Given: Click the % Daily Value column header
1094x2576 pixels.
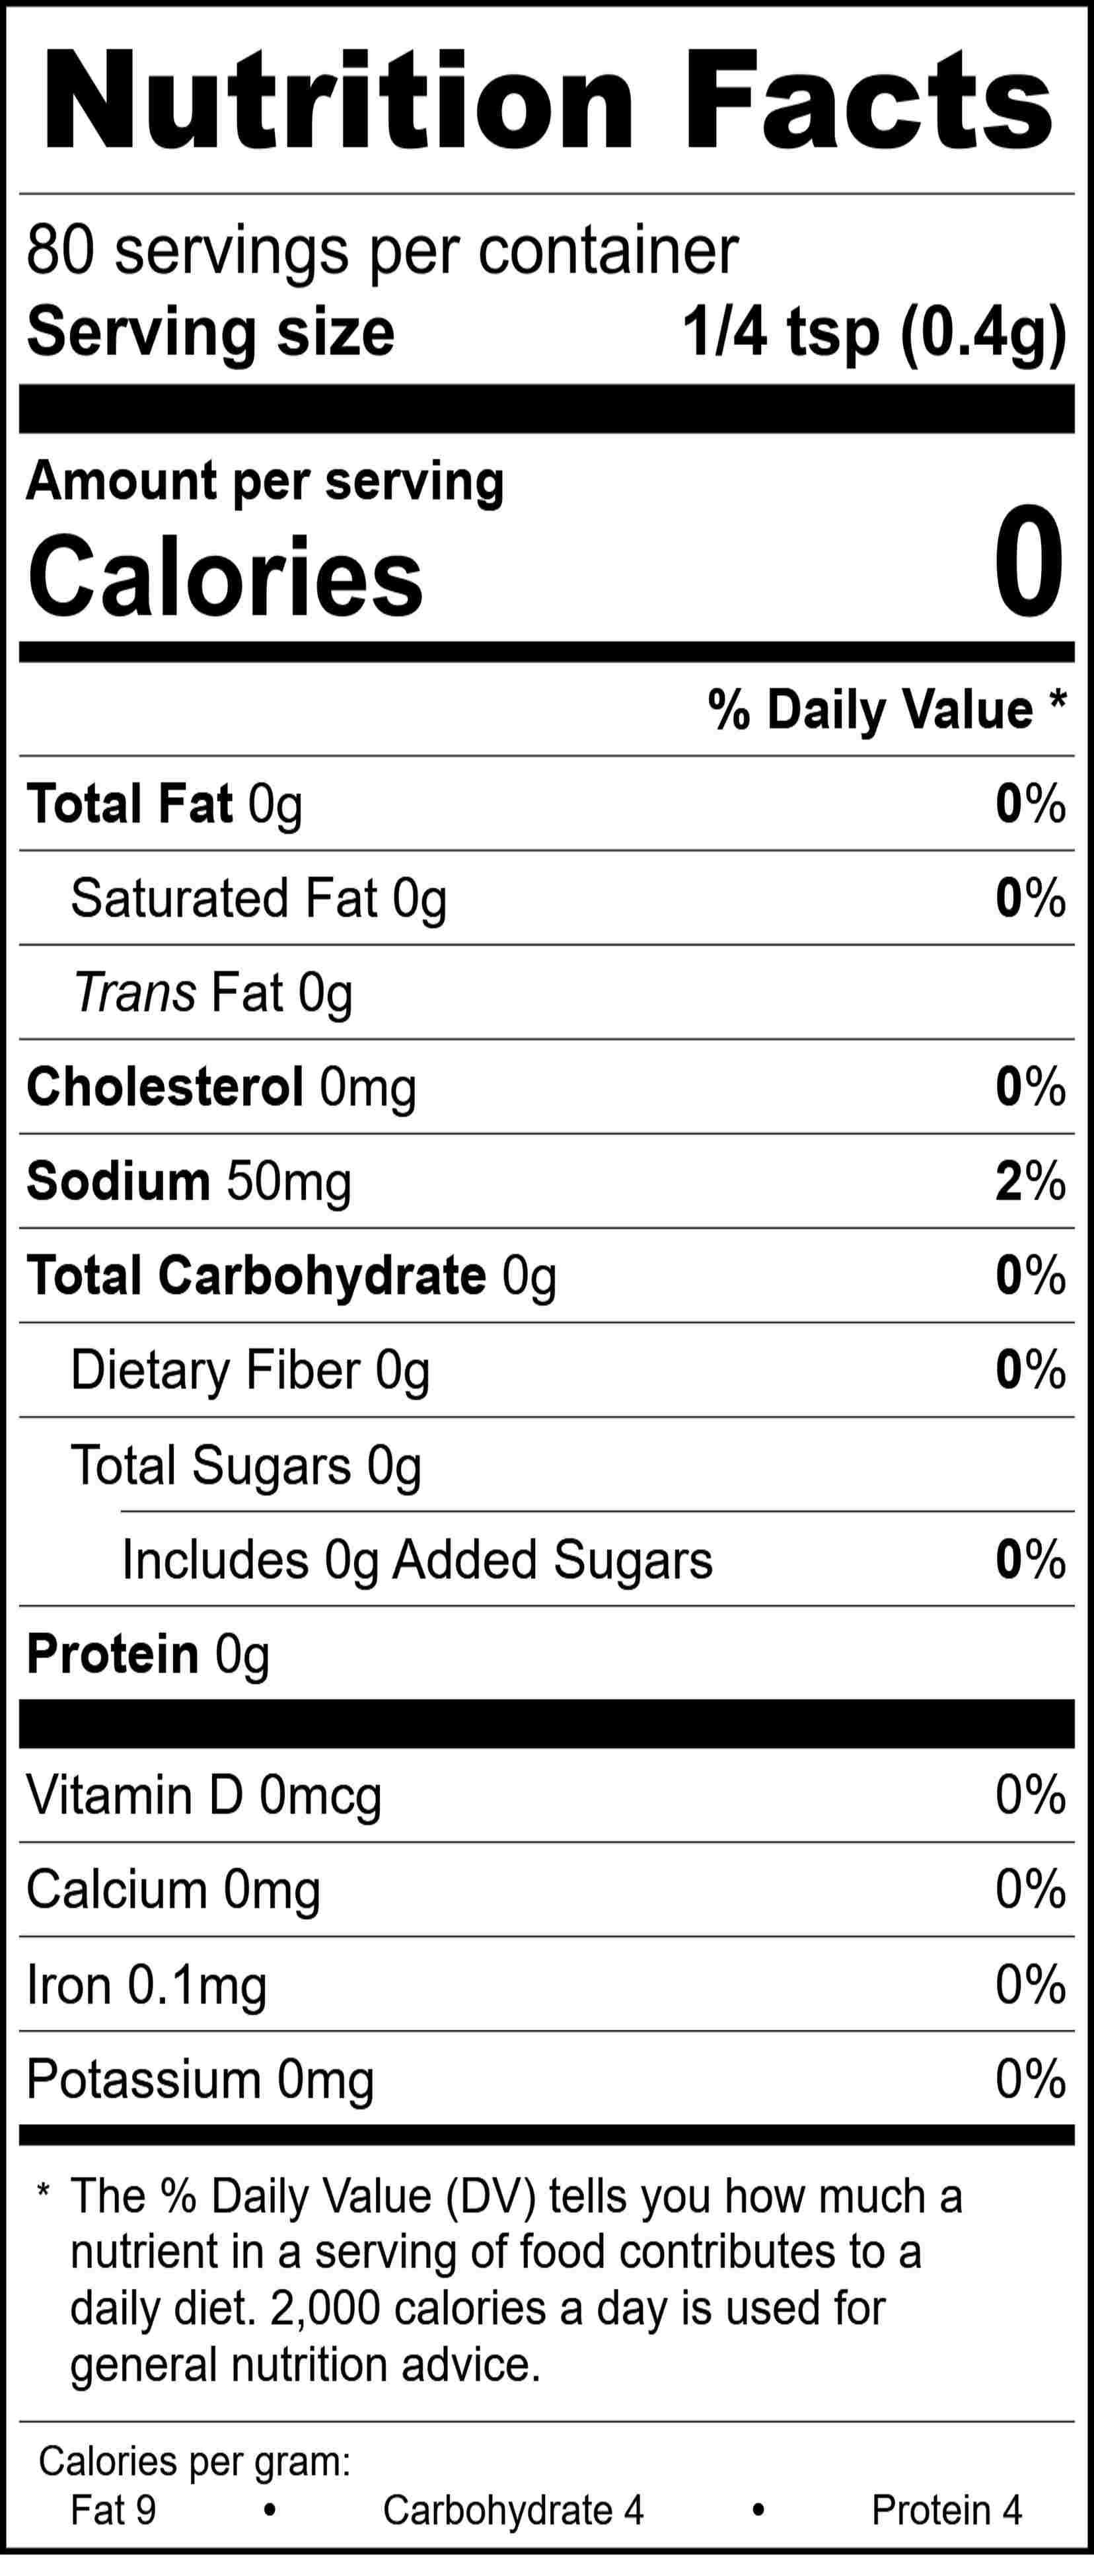Looking at the screenshot, I should pos(886,710).
